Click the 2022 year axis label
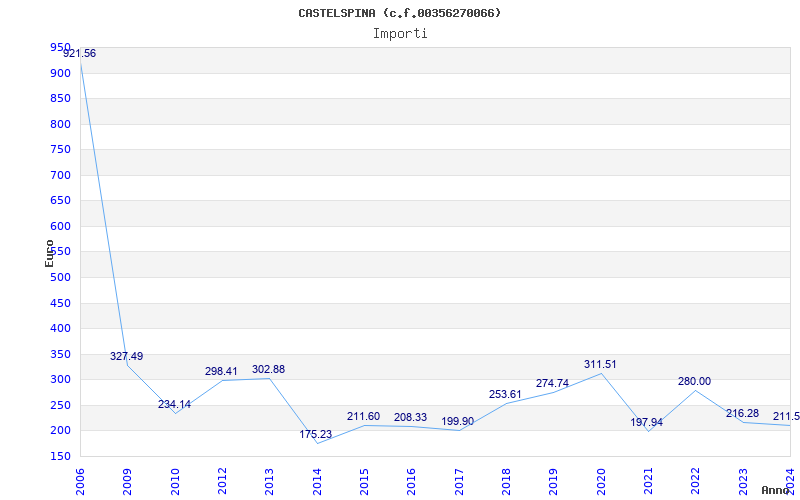 (x=695, y=482)
